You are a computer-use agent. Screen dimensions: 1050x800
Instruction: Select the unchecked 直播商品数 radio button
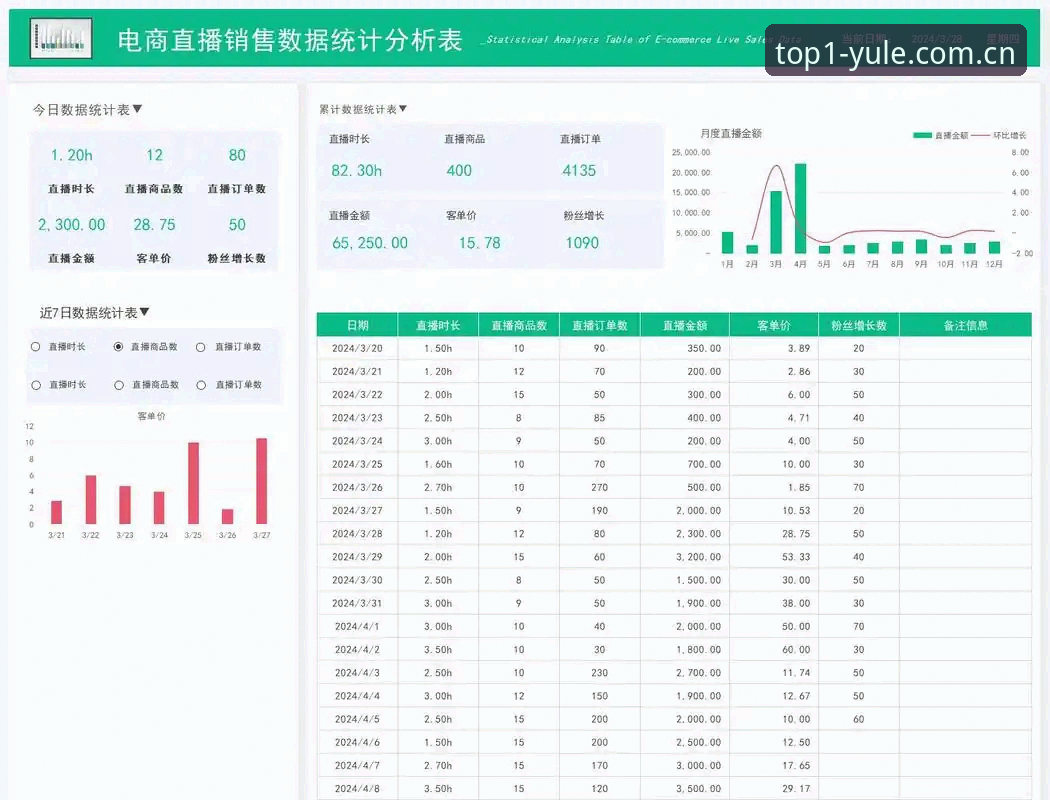[119, 385]
